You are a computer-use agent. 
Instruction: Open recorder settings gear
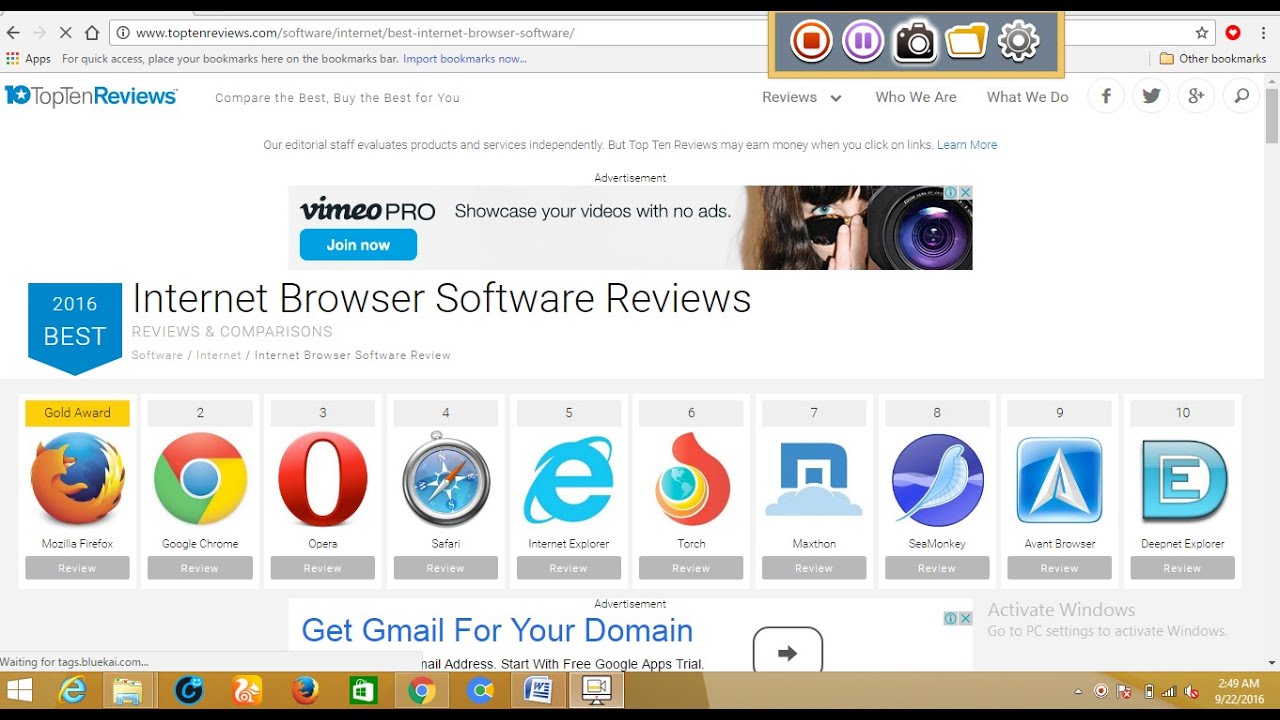coord(1018,41)
